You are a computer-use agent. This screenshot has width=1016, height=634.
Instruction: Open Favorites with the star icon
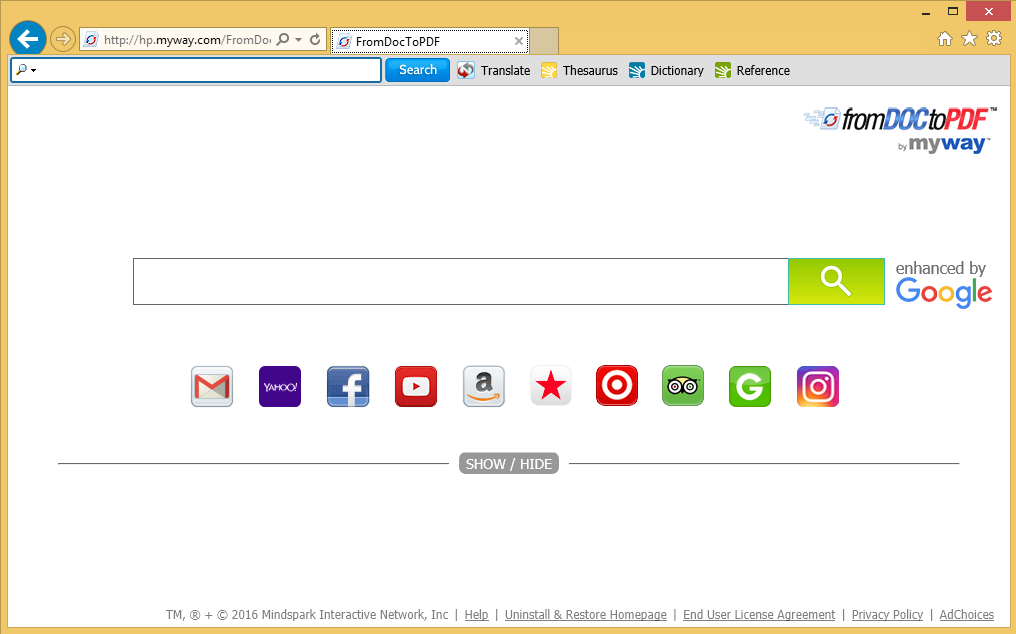click(x=969, y=39)
